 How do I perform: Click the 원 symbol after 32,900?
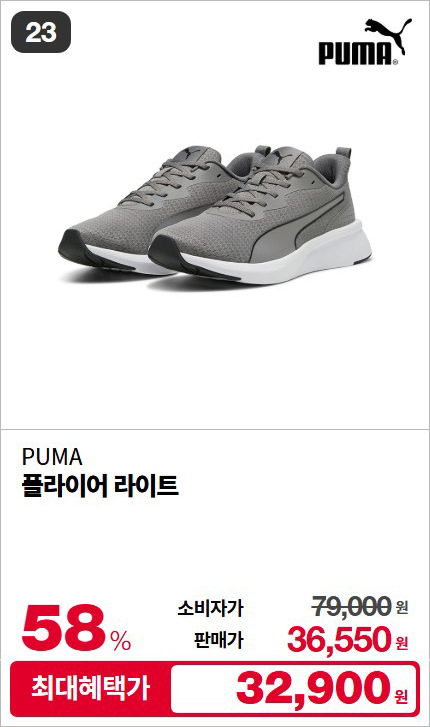[x=401, y=696]
